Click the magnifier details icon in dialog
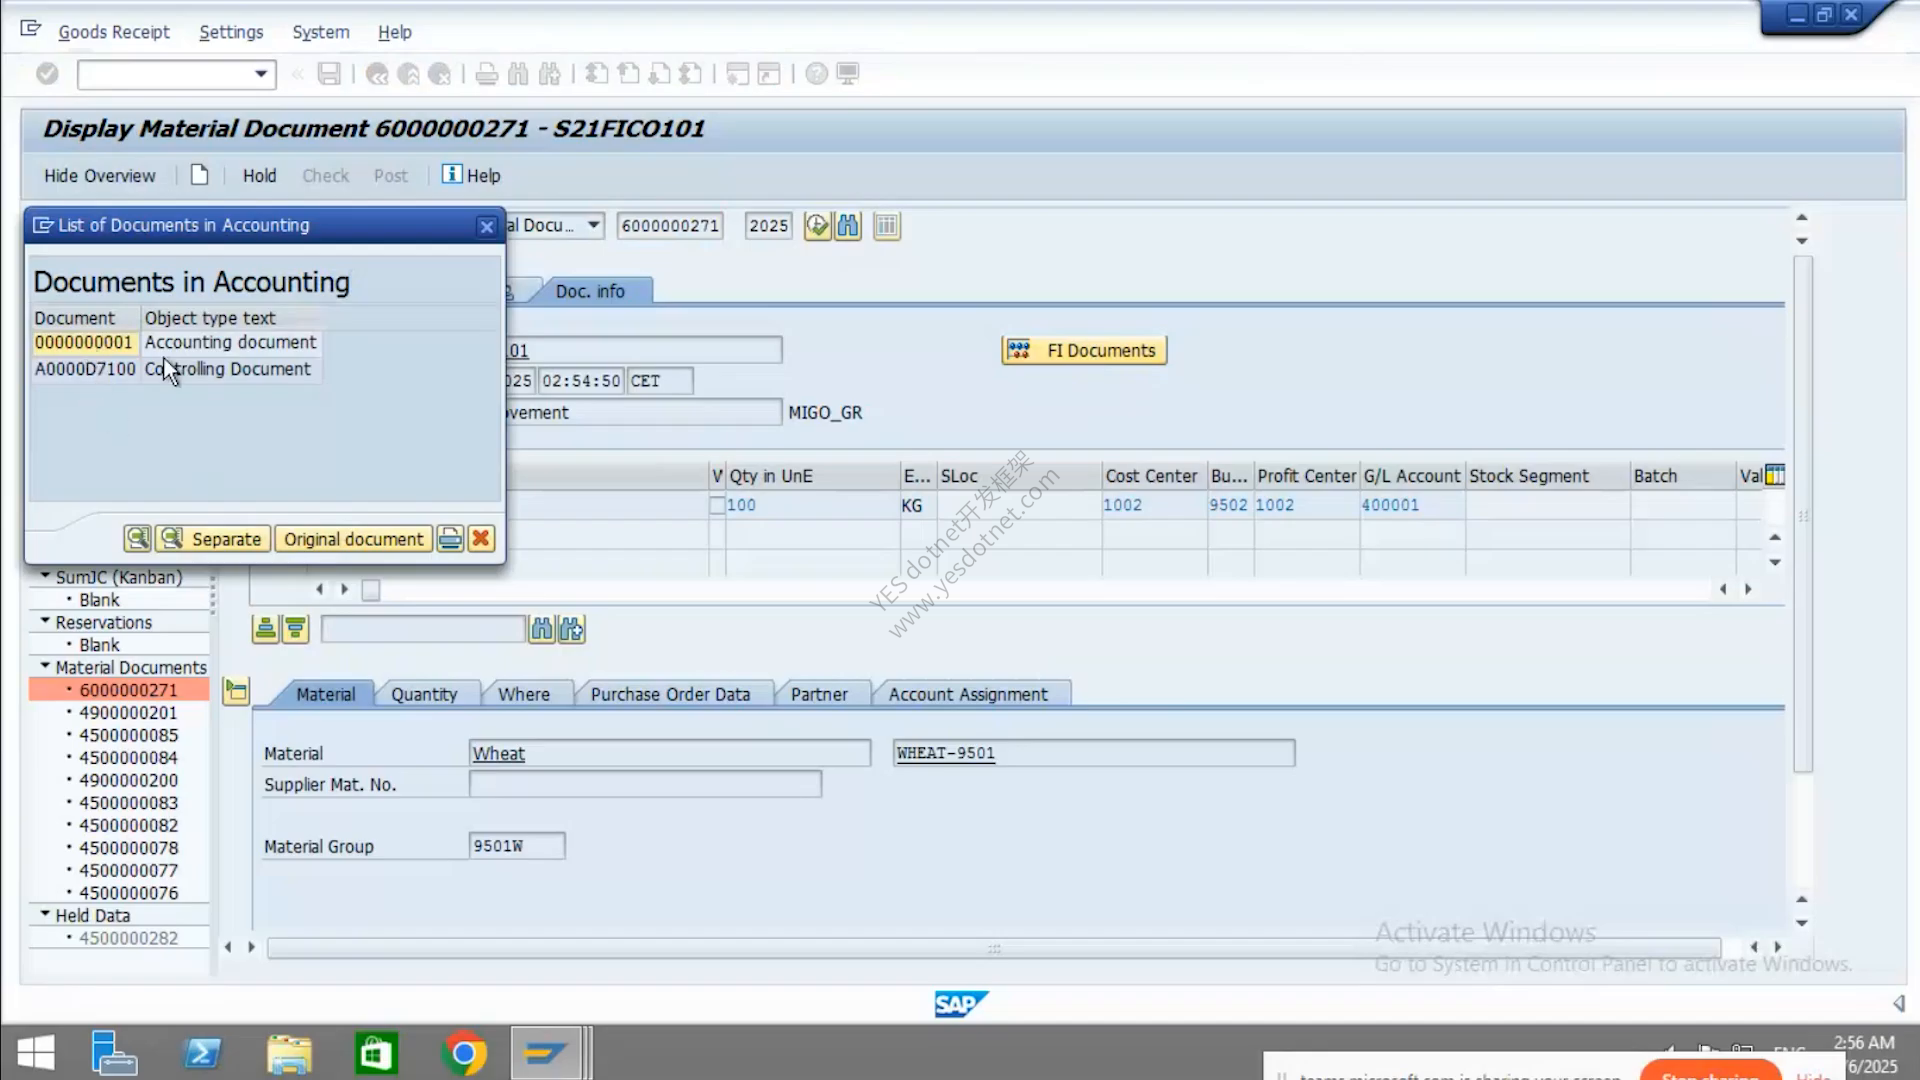Viewport: 1920px width, 1080px height. (138, 539)
